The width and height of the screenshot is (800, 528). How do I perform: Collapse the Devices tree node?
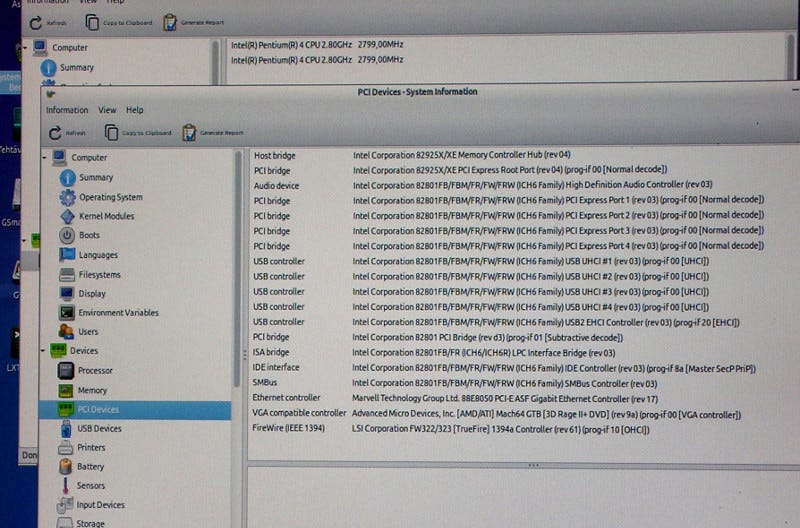point(43,350)
